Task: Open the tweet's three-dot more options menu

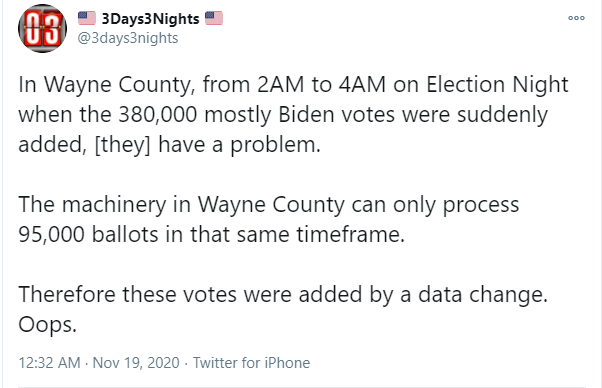Action: pyautogui.click(x=576, y=18)
